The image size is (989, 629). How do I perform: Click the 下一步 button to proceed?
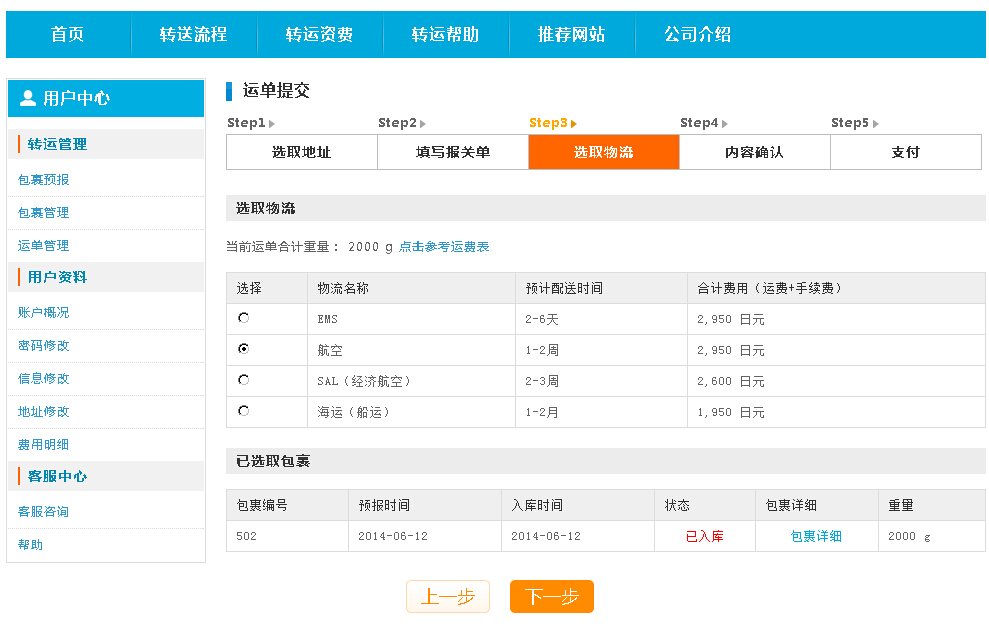point(550,596)
